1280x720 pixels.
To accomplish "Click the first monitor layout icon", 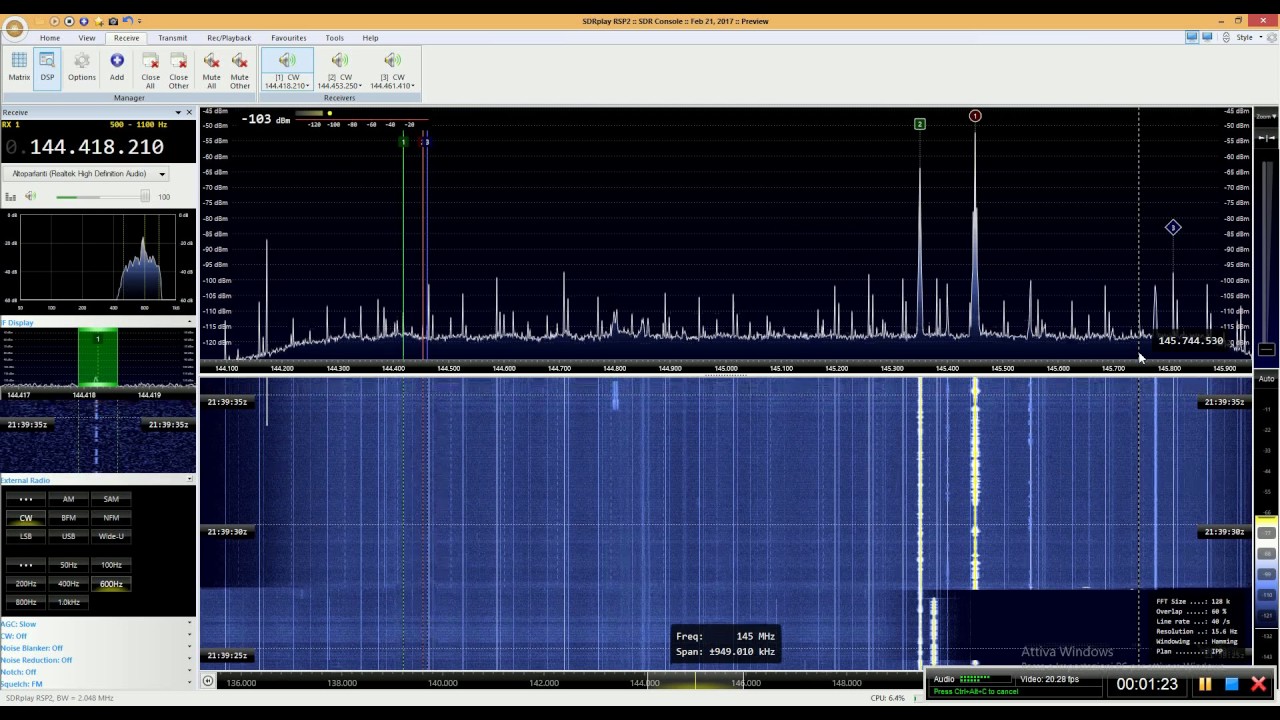I will coord(1192,38).
